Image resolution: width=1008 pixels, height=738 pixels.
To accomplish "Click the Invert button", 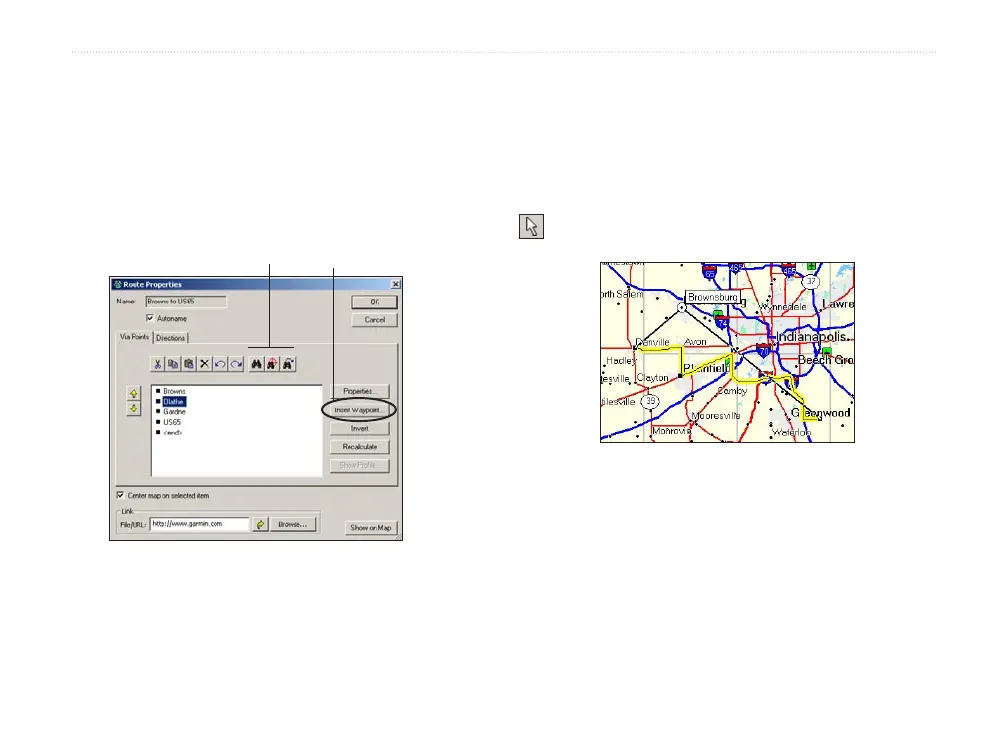I will pos(360,428).
